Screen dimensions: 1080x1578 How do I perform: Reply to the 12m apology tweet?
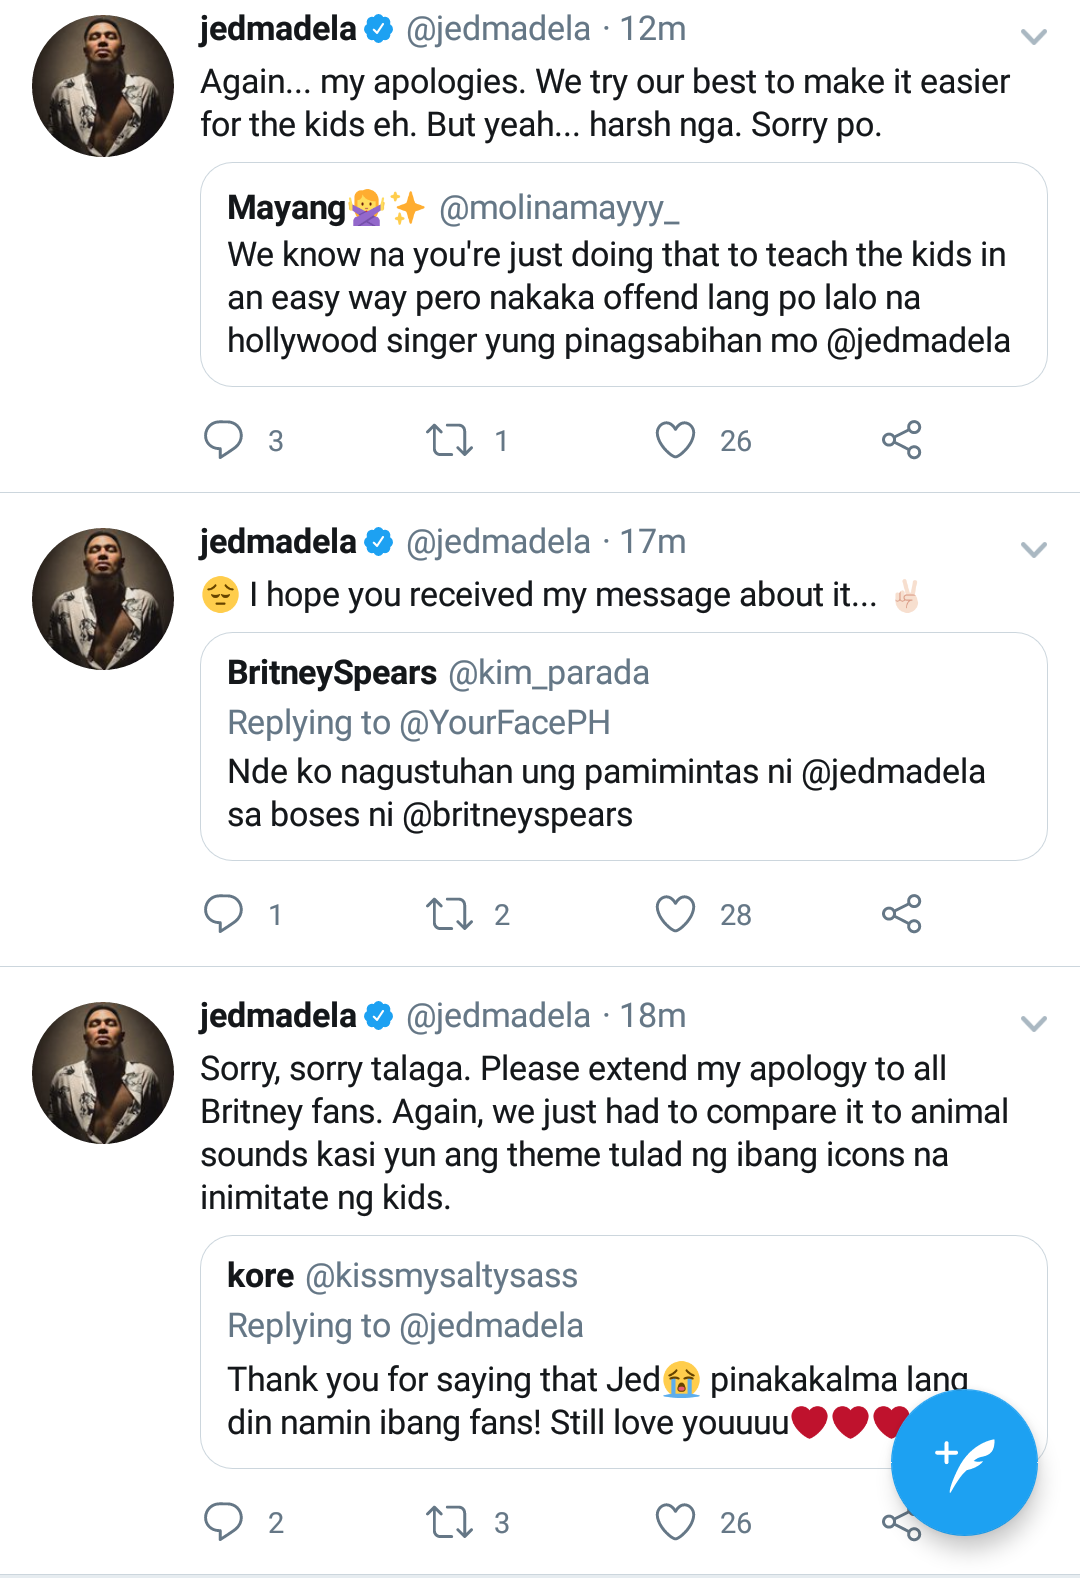coord(223,440)
